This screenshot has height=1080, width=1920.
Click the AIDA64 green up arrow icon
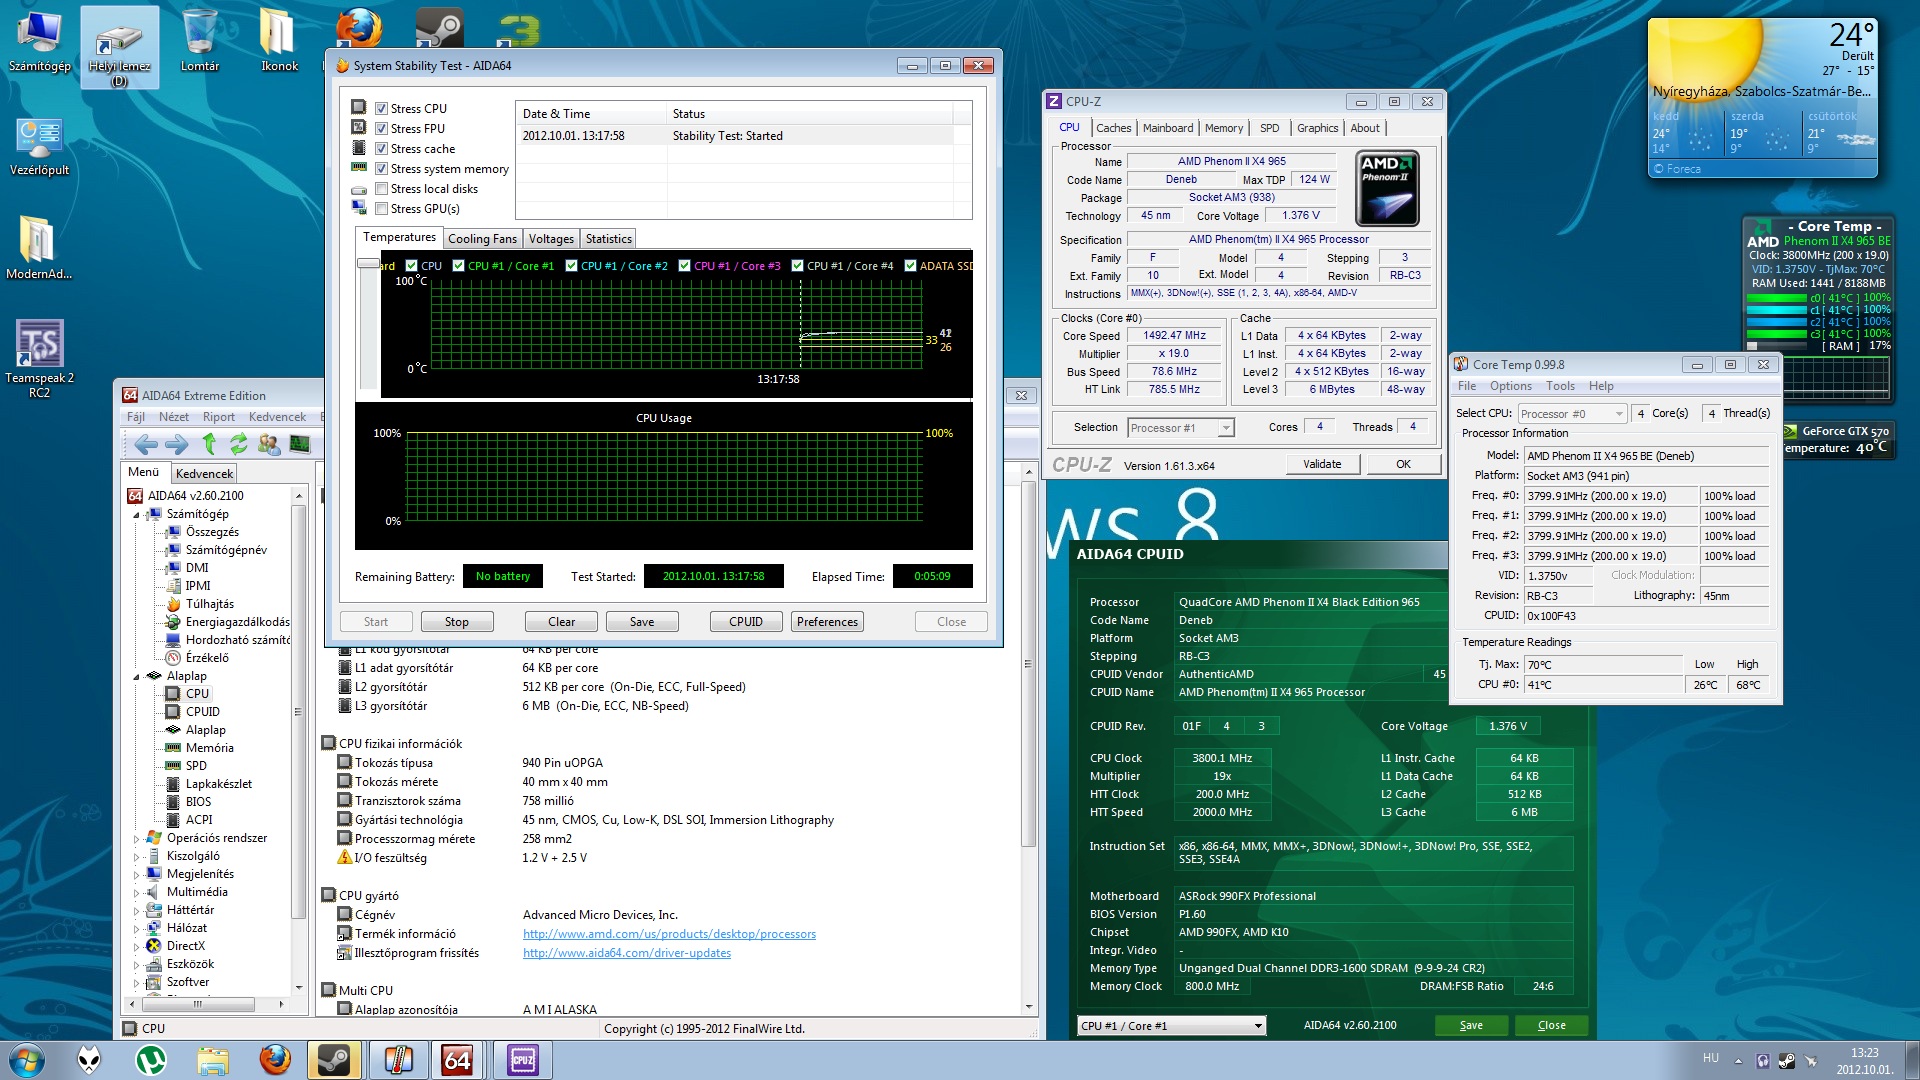click(209, 444)
